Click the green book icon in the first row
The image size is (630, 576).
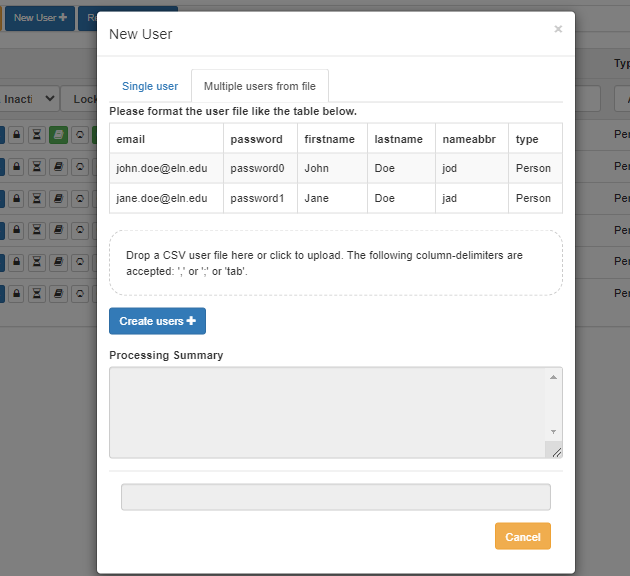58,135
